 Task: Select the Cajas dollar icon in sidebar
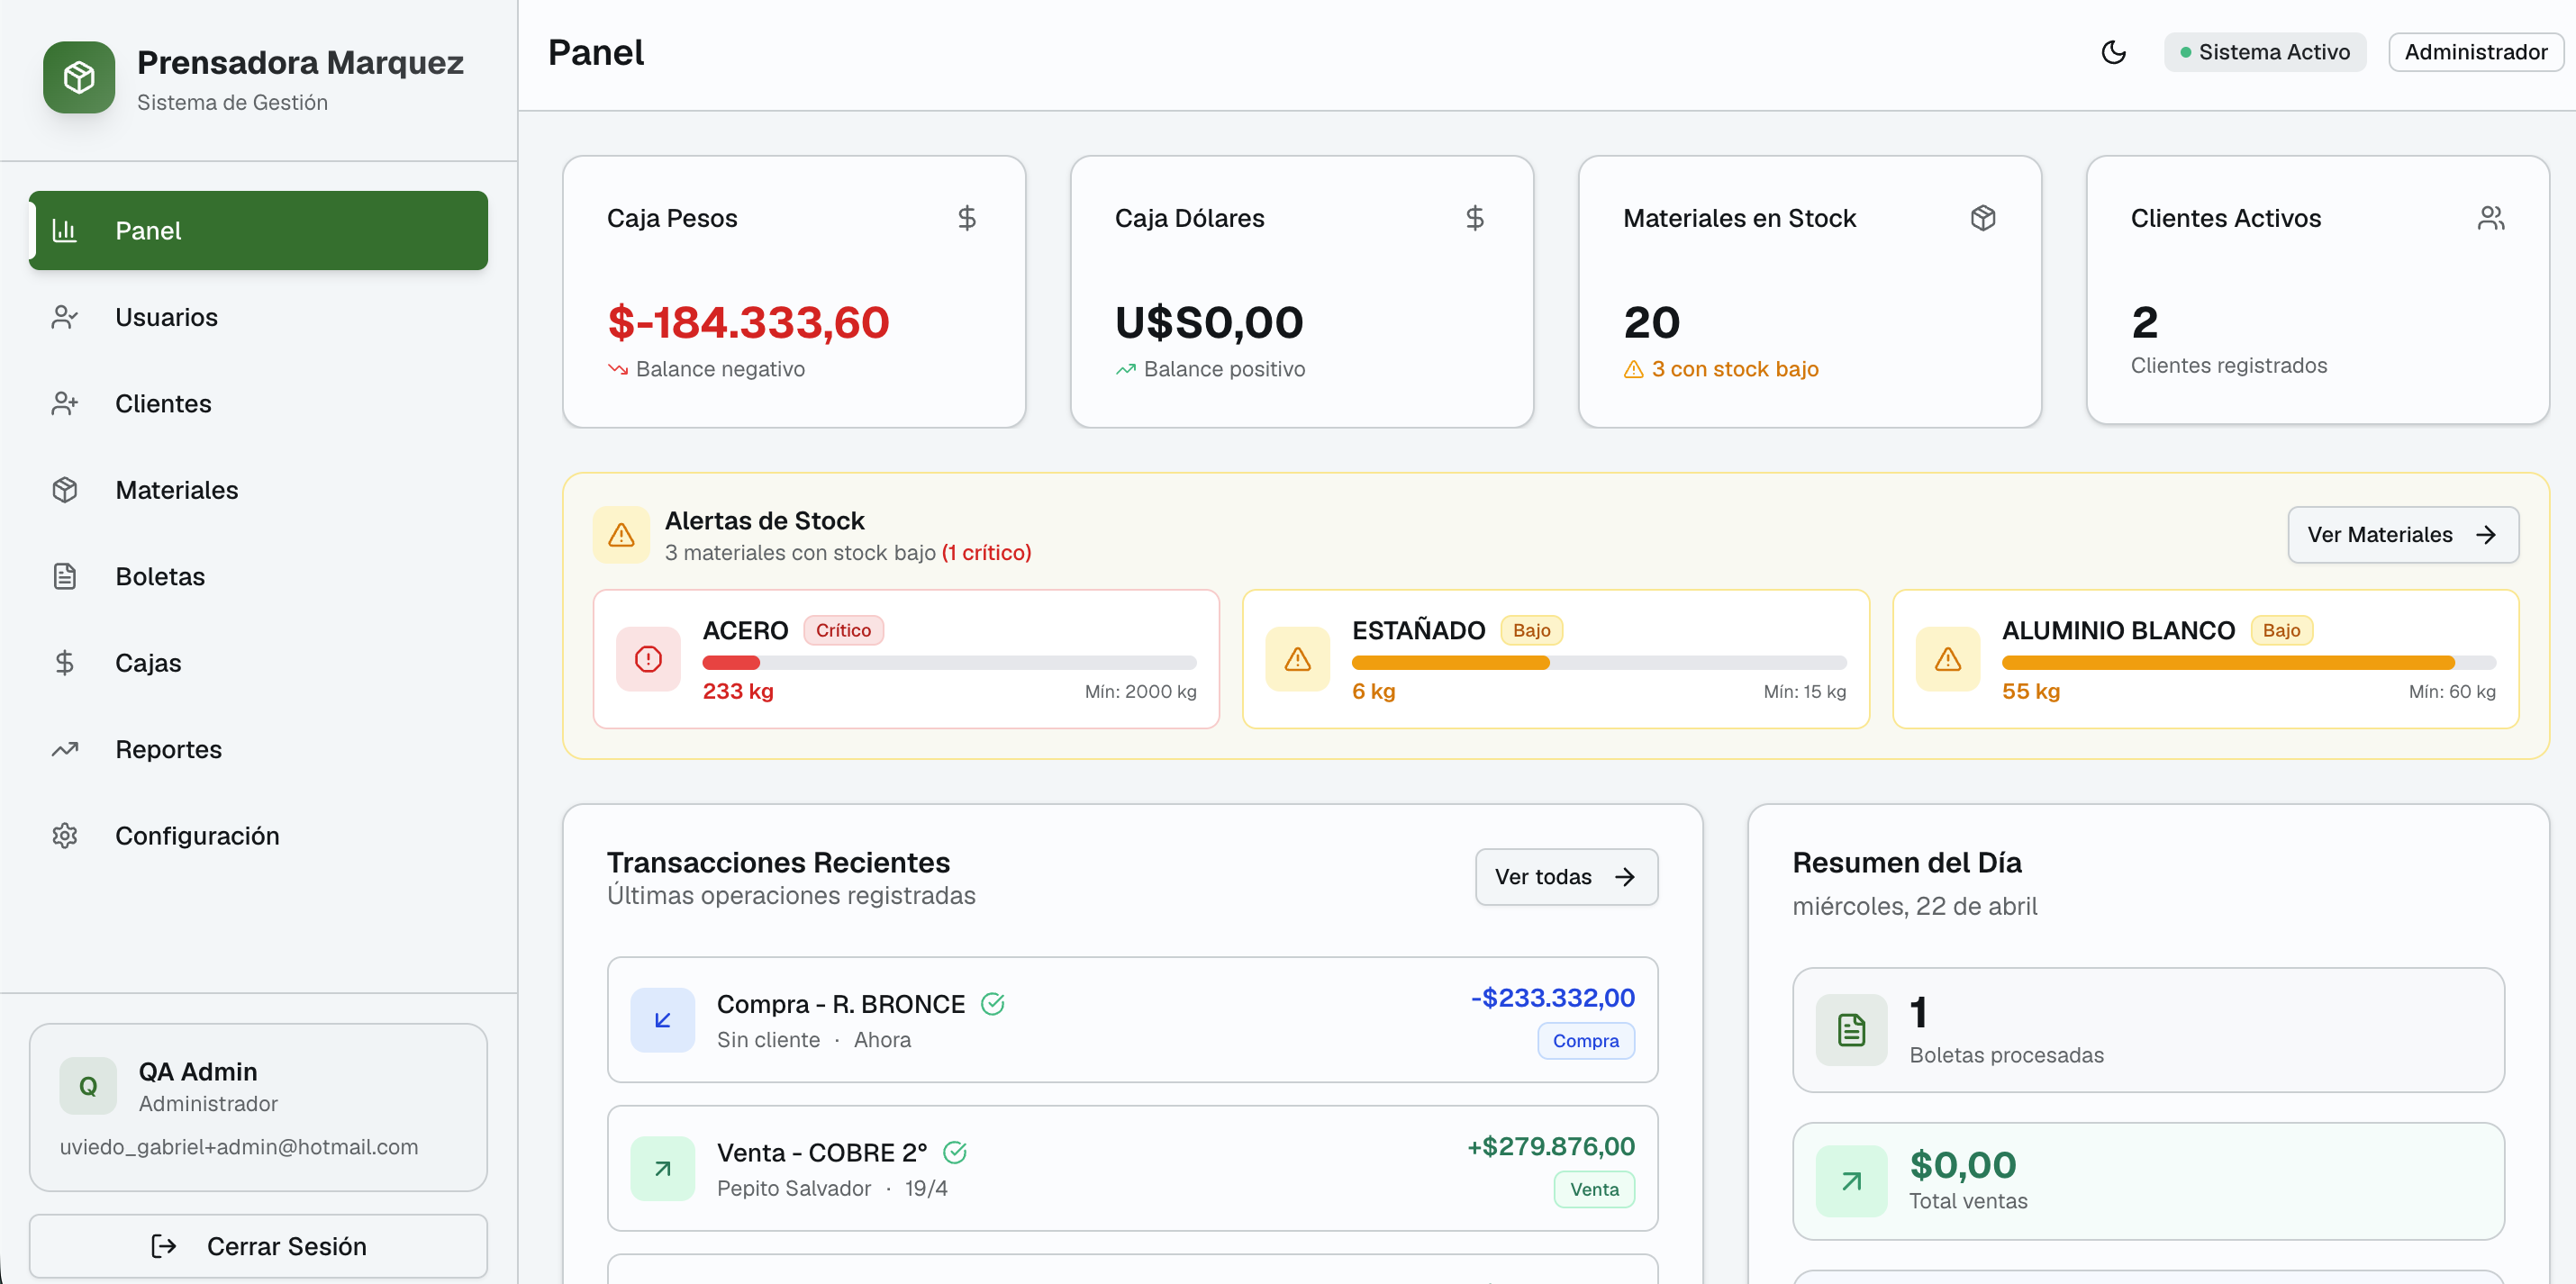65,662
